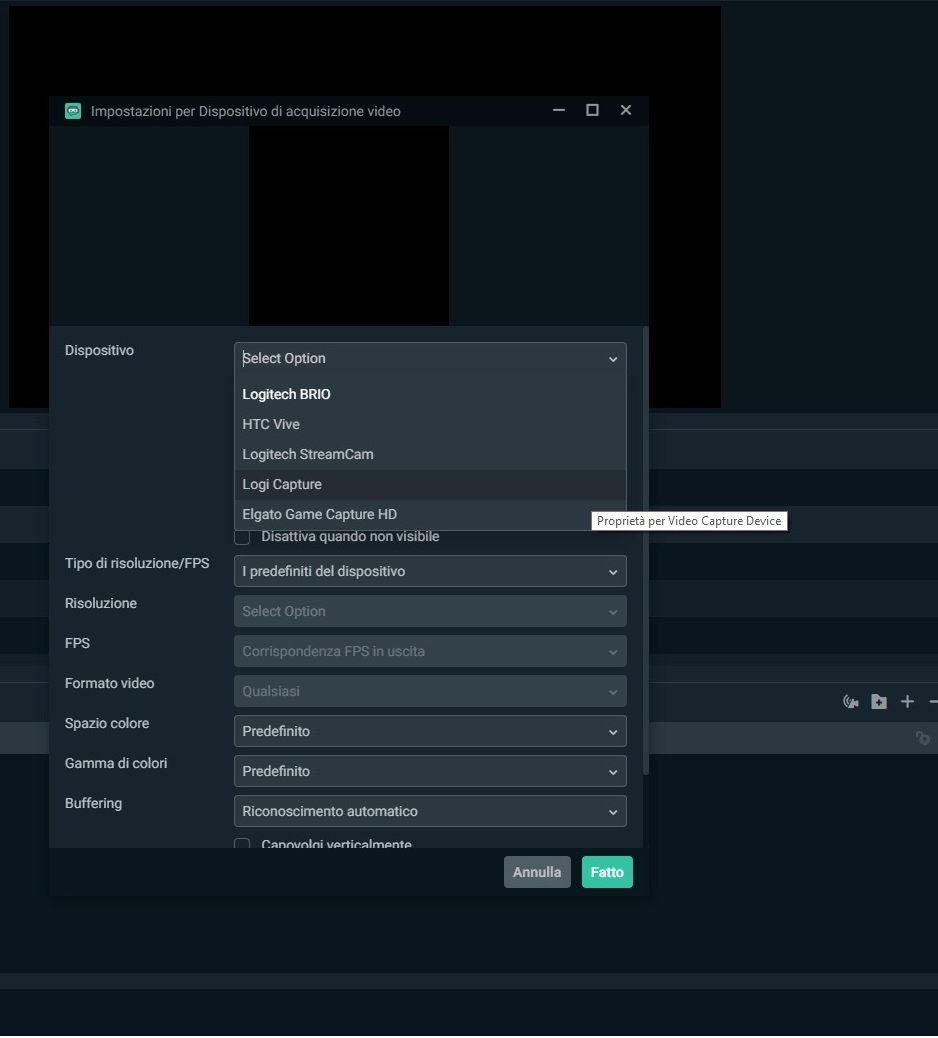
Task: Open the Buffering dropdown
Action: 430,812
